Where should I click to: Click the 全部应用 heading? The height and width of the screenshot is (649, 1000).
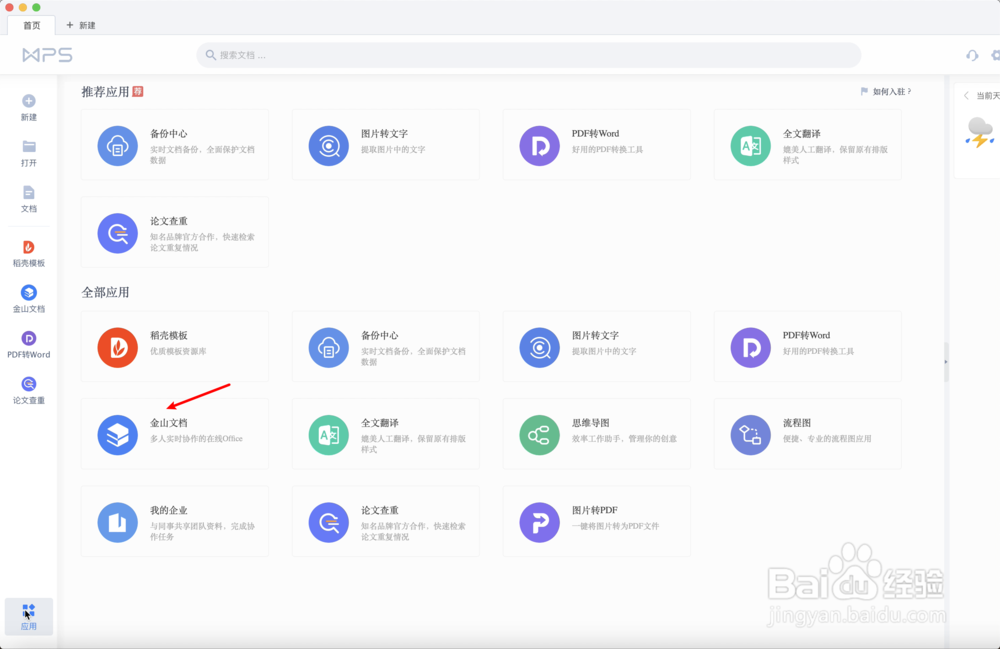point(106,293)
